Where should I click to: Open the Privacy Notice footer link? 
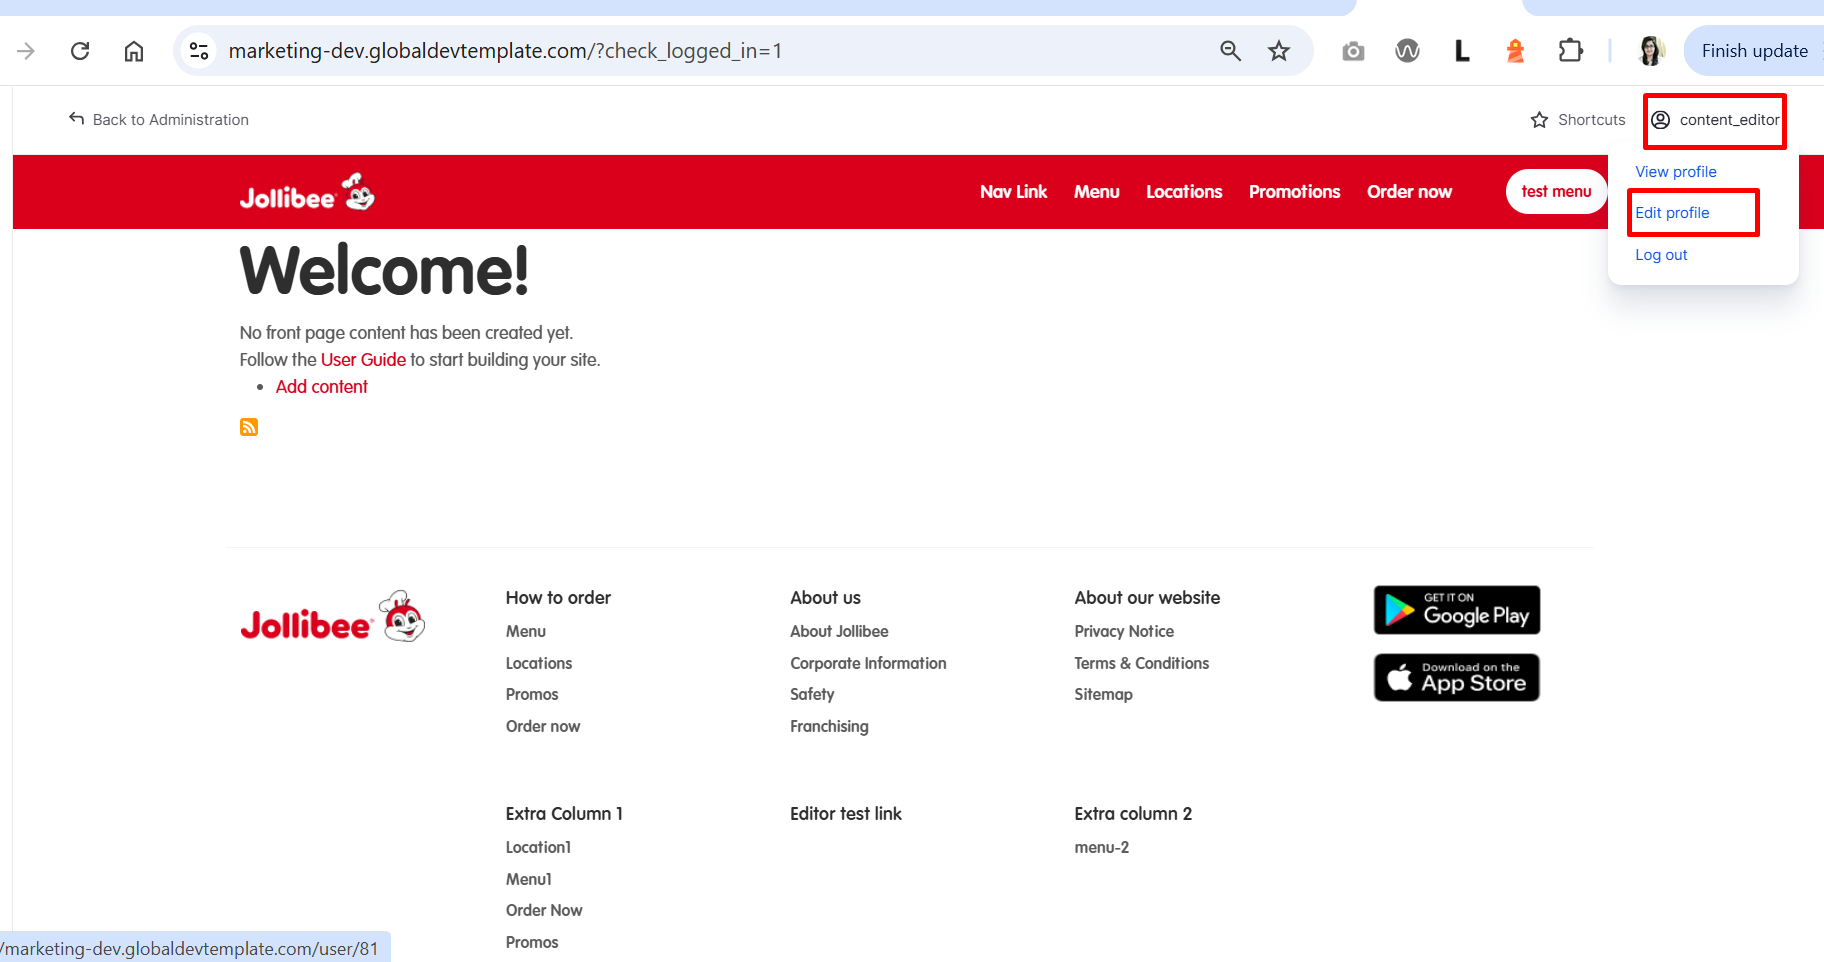[x=1124, y=632]
